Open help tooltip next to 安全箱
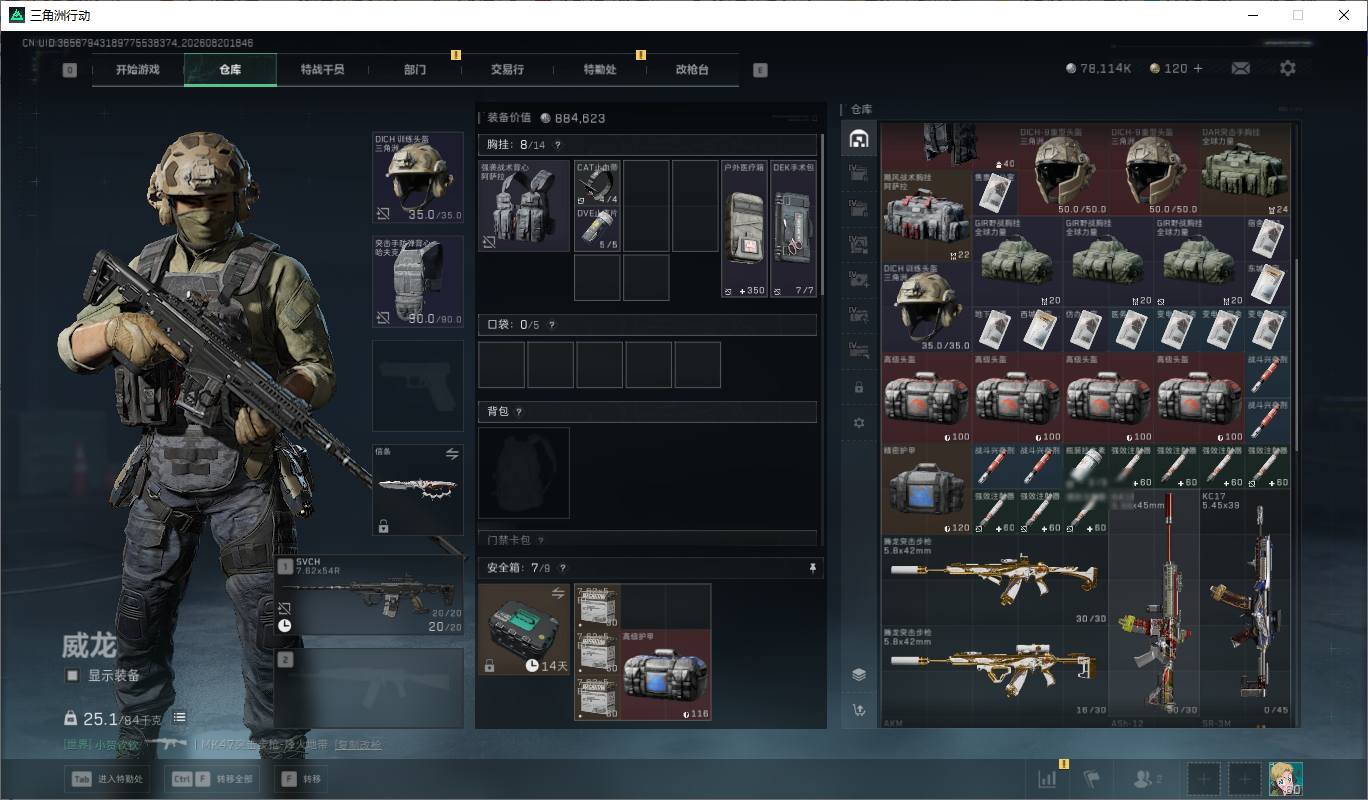1368x800 pixels. pyautogui.click(x=562, y=568)
